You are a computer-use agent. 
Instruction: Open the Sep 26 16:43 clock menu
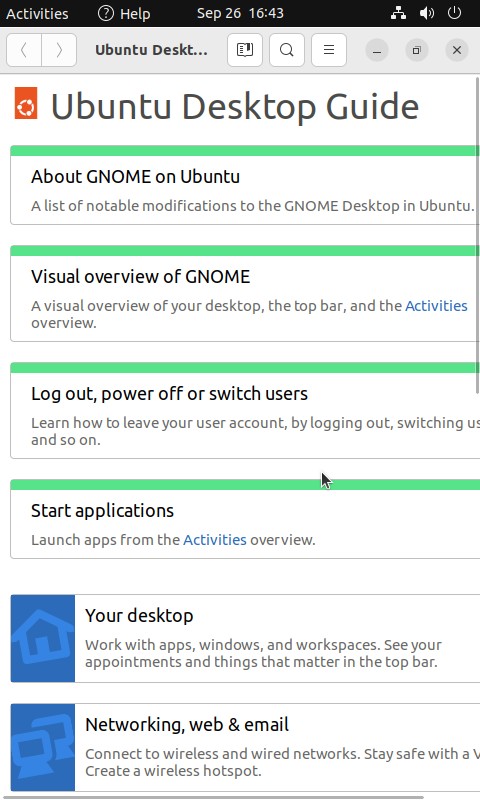240,13
